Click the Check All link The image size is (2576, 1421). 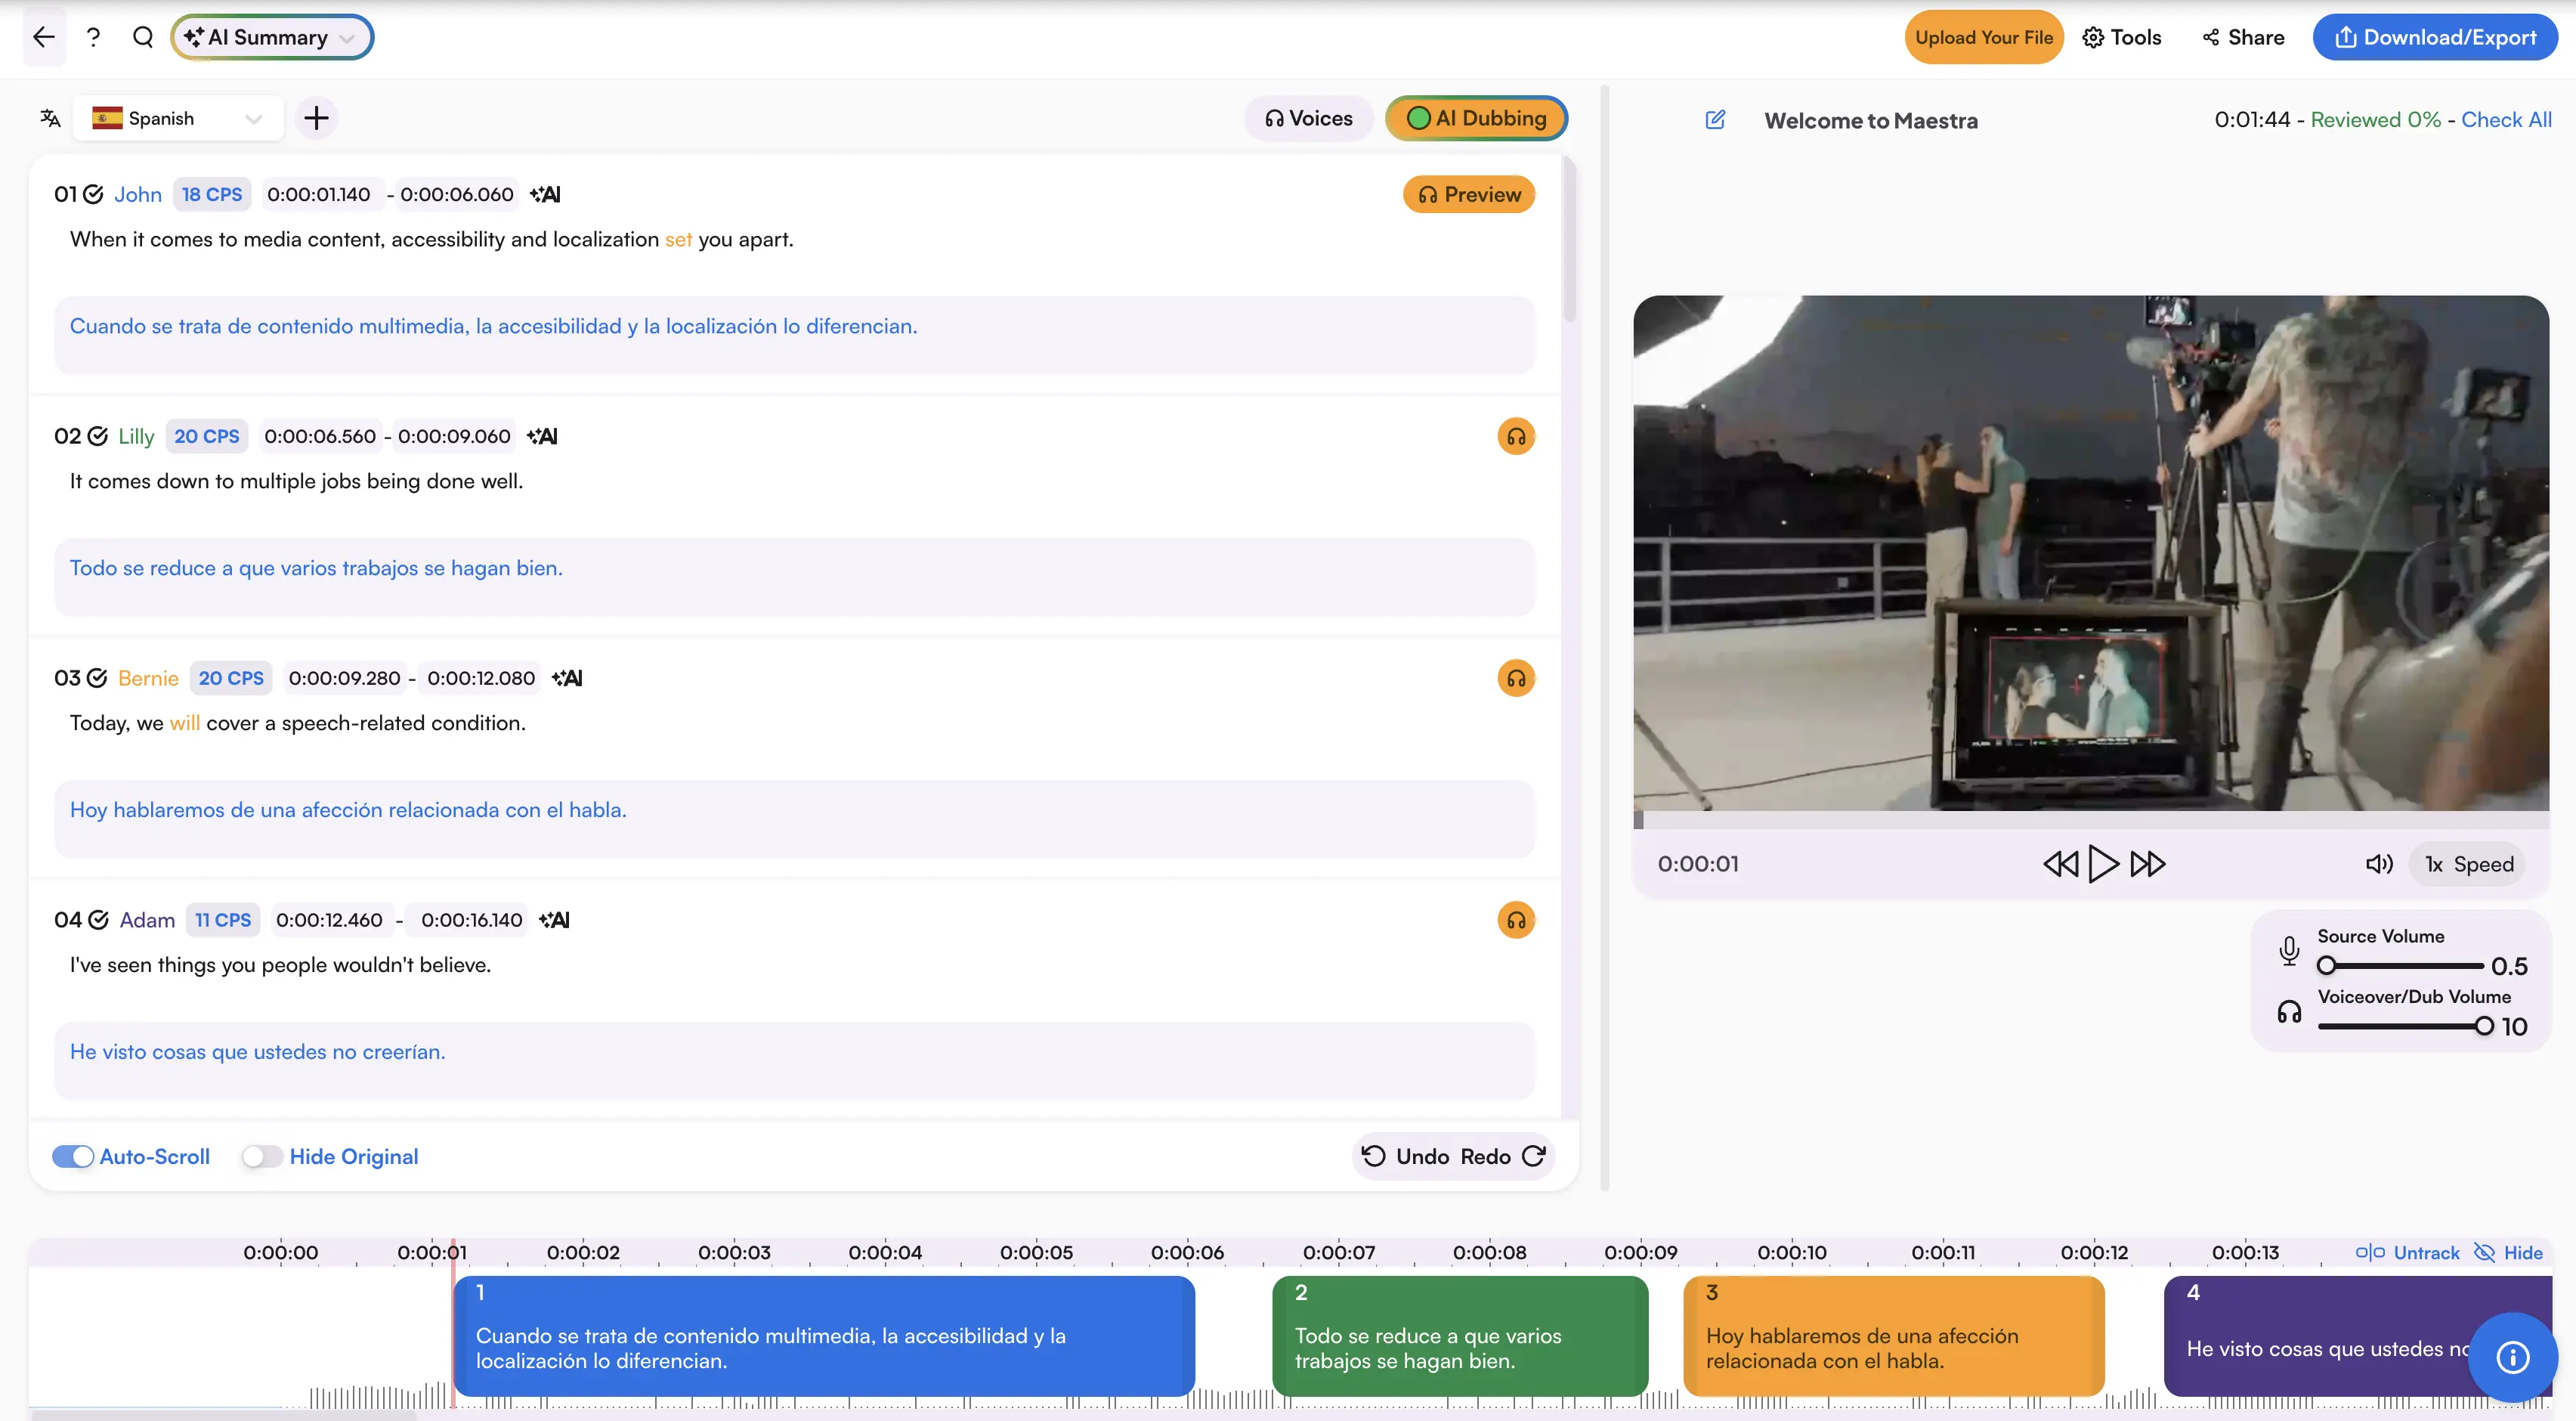click(x=2507, y=119)
